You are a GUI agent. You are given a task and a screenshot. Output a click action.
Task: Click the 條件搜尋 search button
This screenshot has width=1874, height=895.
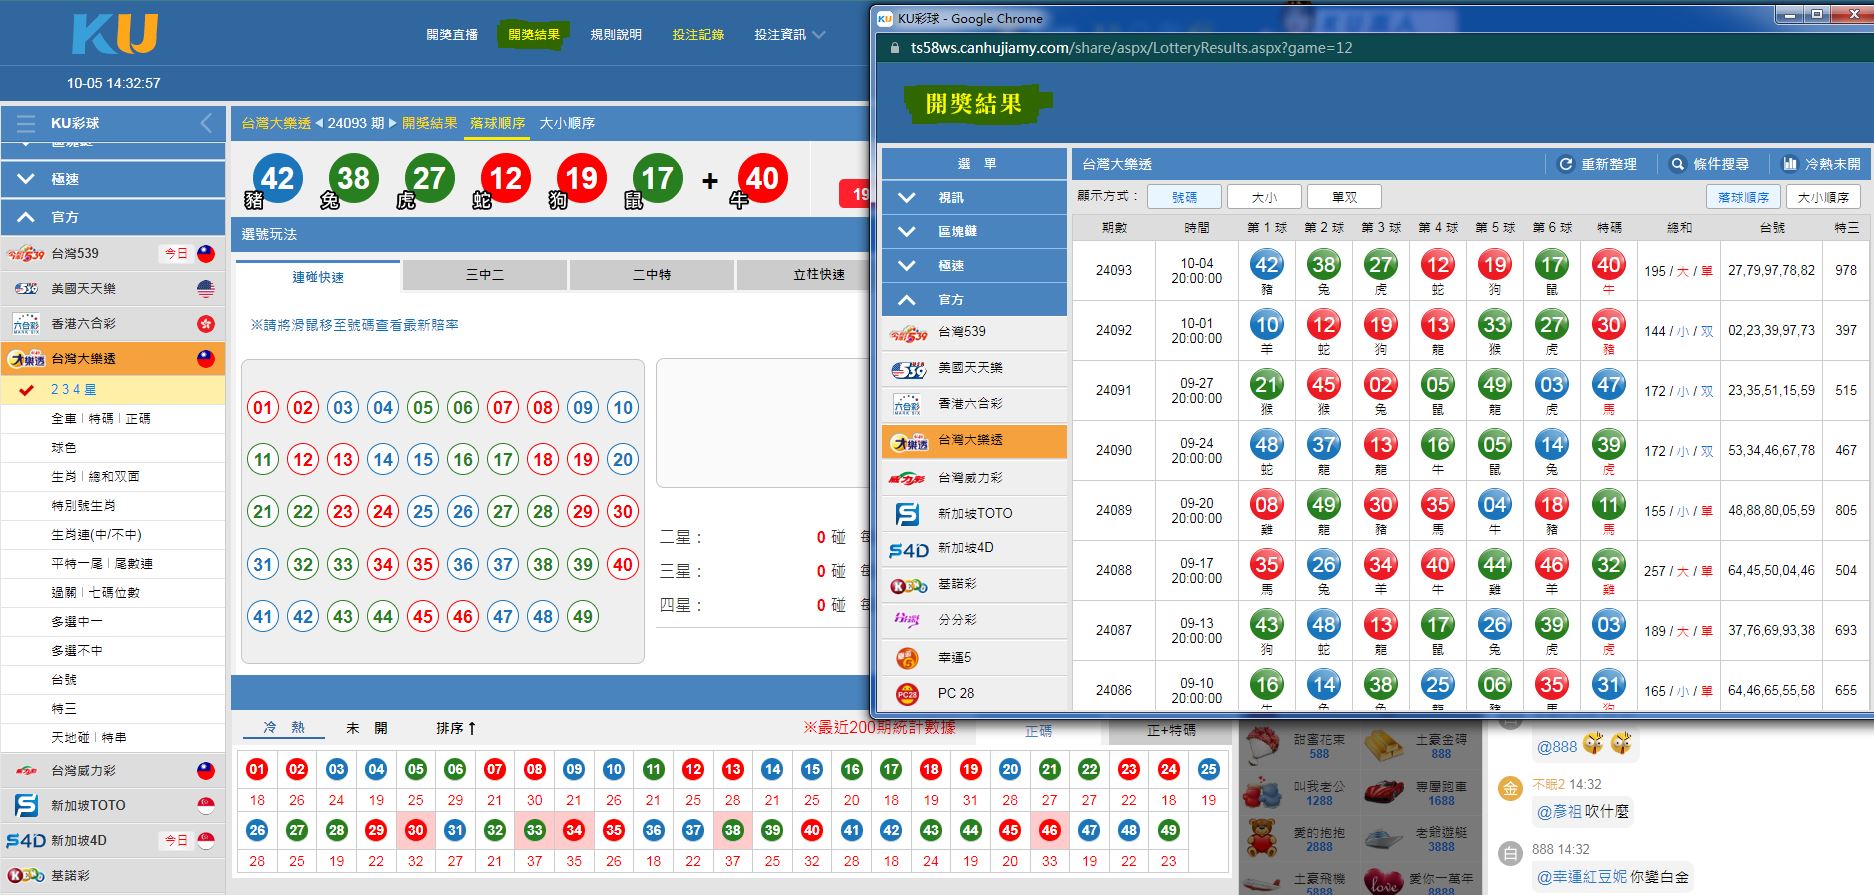[1710, 164]
